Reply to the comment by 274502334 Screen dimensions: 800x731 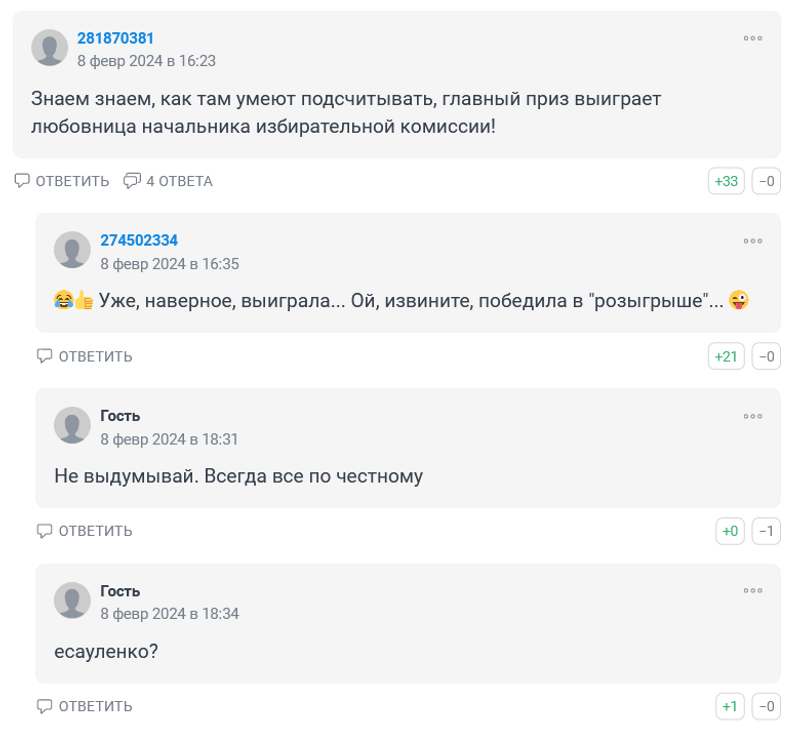85,356
